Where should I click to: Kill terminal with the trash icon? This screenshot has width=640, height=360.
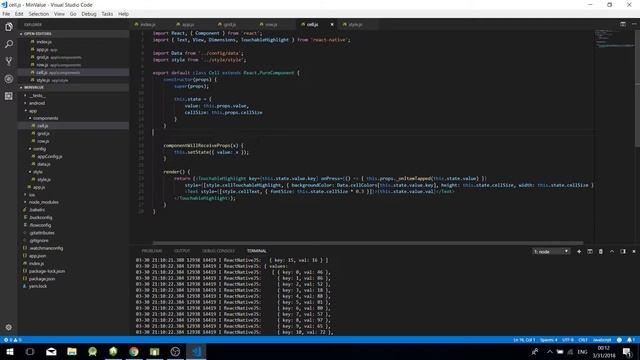pyautogui.click(x=601, y=251)
